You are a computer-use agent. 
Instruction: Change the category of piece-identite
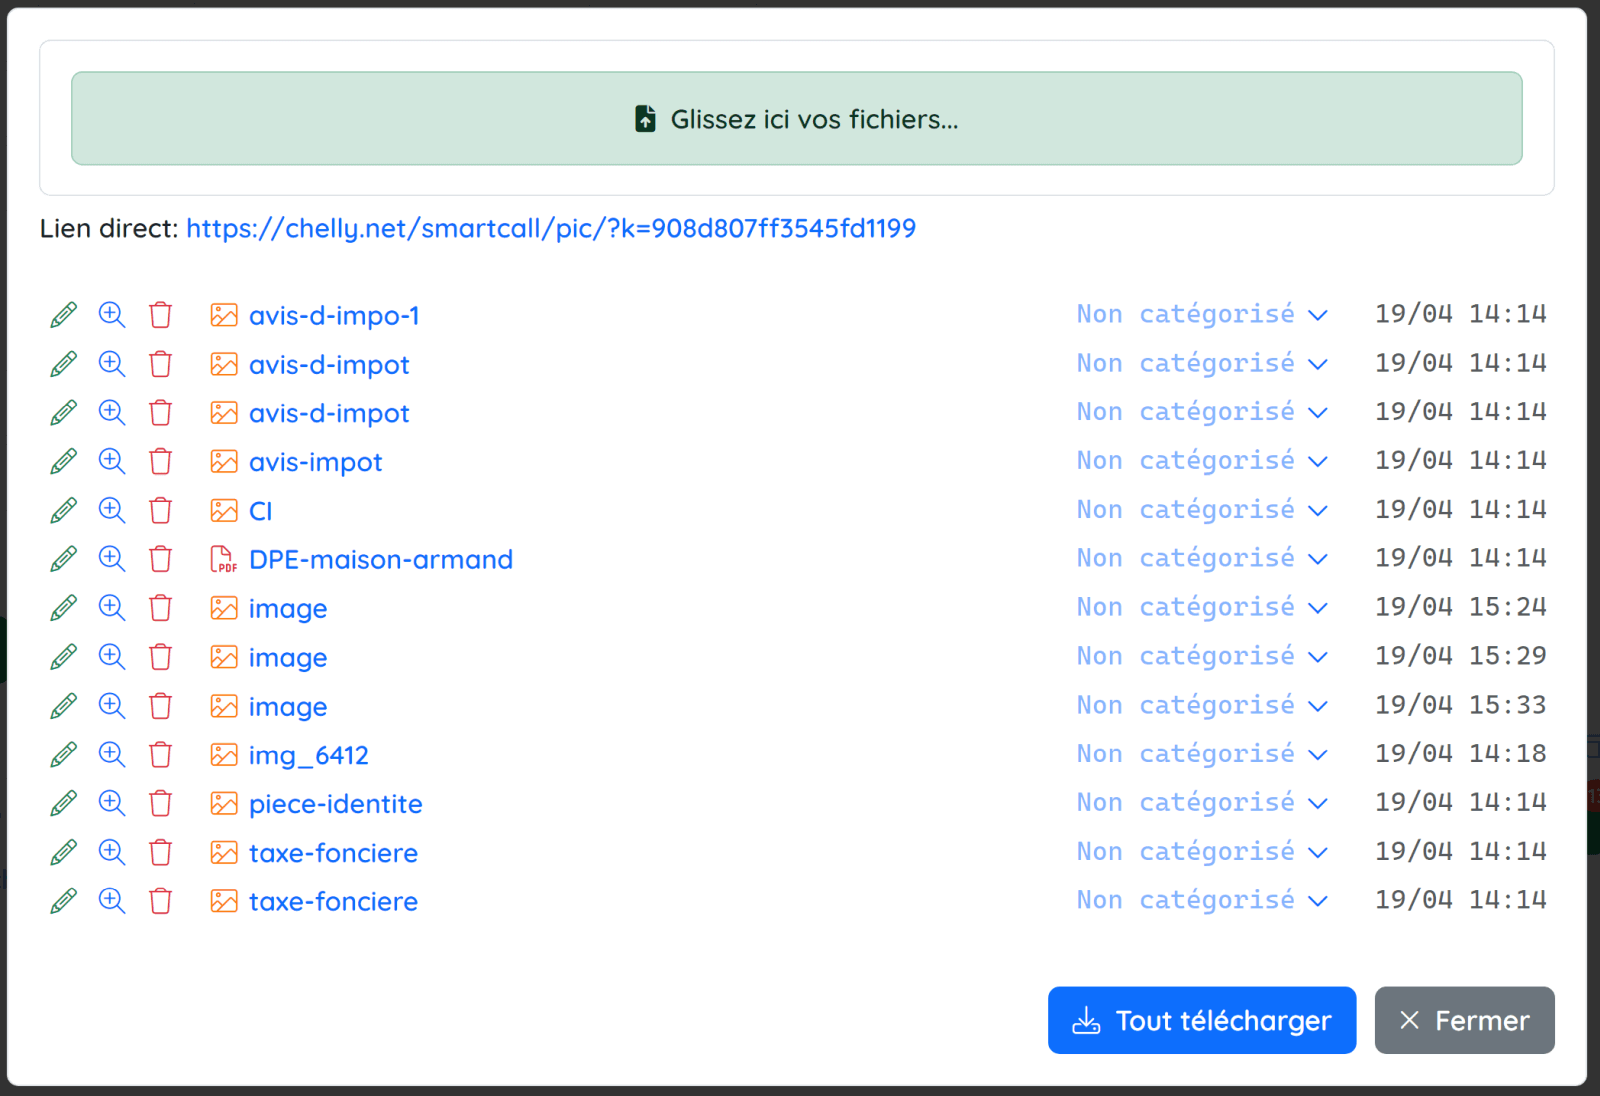tap(1201, 802)
